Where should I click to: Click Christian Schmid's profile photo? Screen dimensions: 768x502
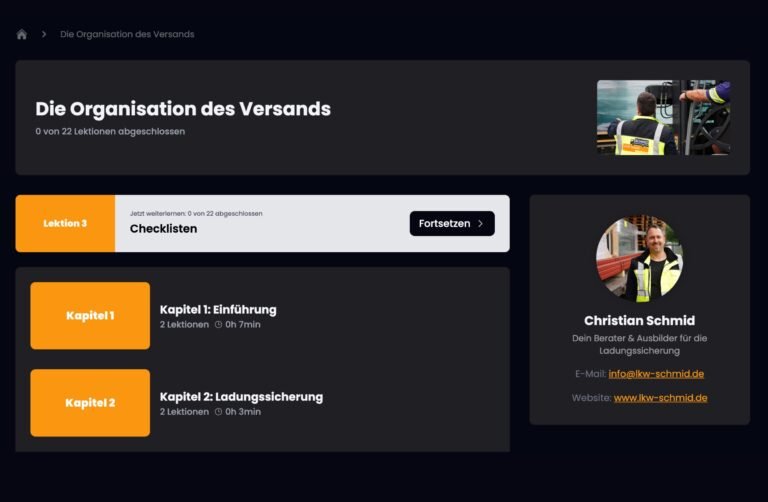[639, 259]
